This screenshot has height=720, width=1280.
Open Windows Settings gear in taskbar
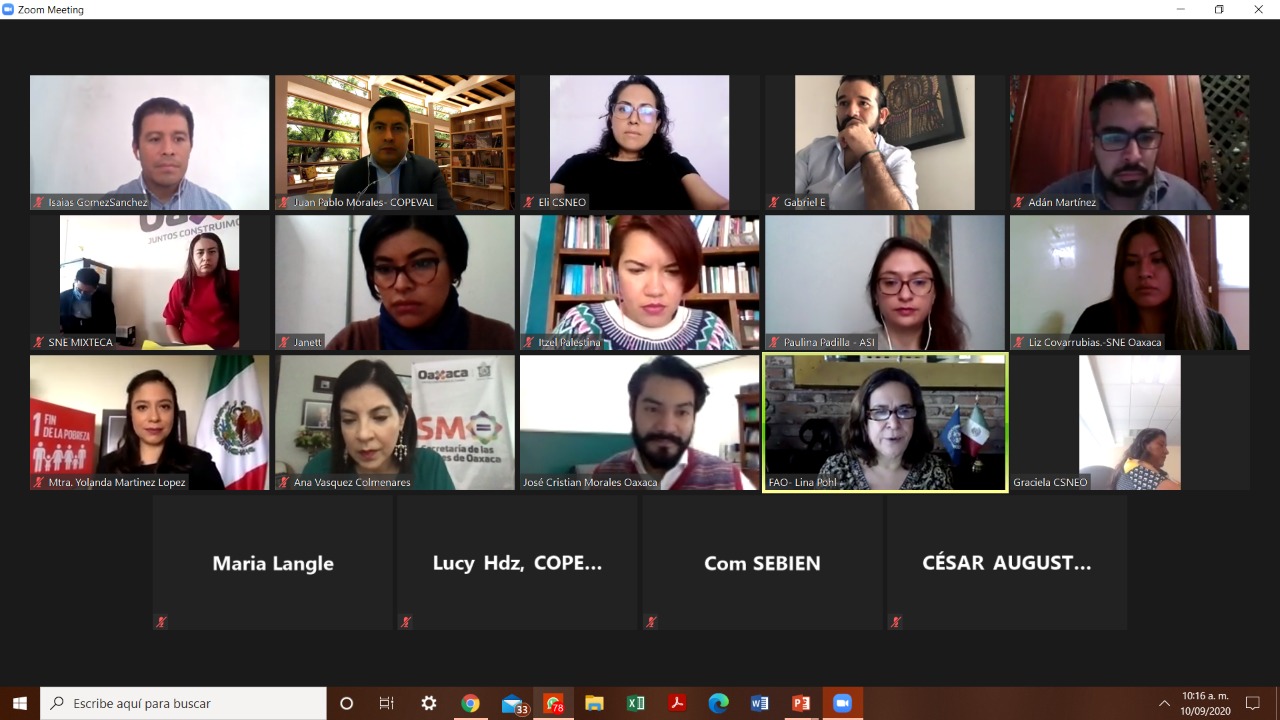click(x=429, y=703)
